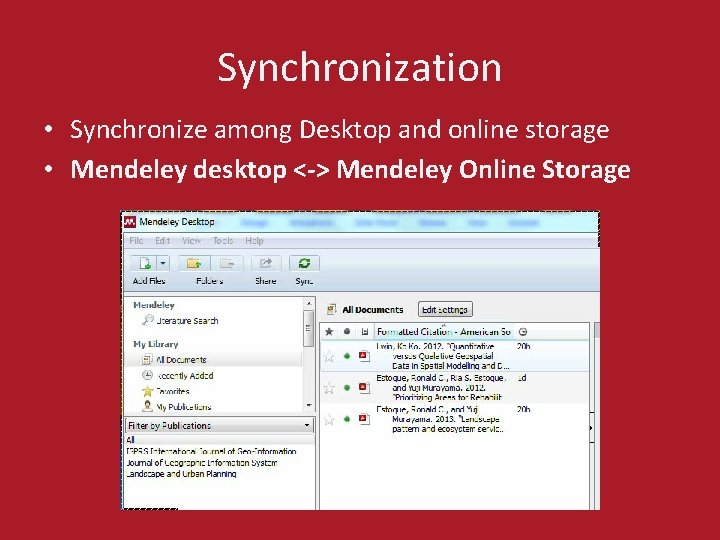The width and height of the screenshot is (720, 540).
Task: Toggle read status dot for Estoque 2012 entry
Action: click(347, 388)
